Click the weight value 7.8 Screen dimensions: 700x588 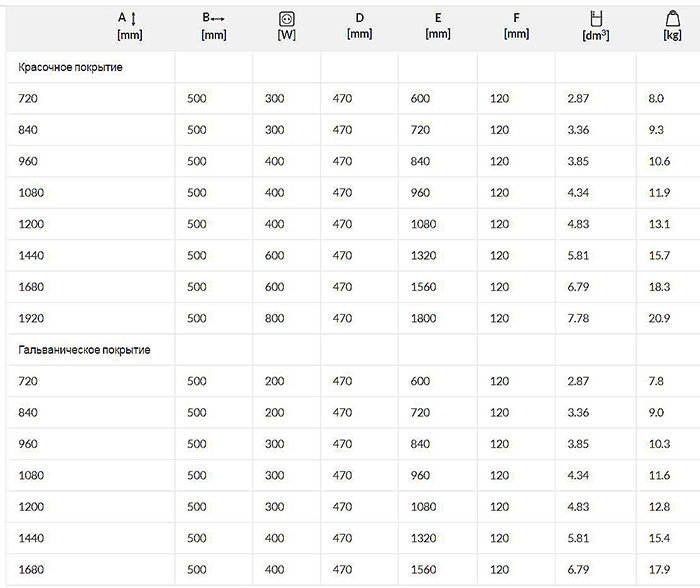tap(656, 381)
